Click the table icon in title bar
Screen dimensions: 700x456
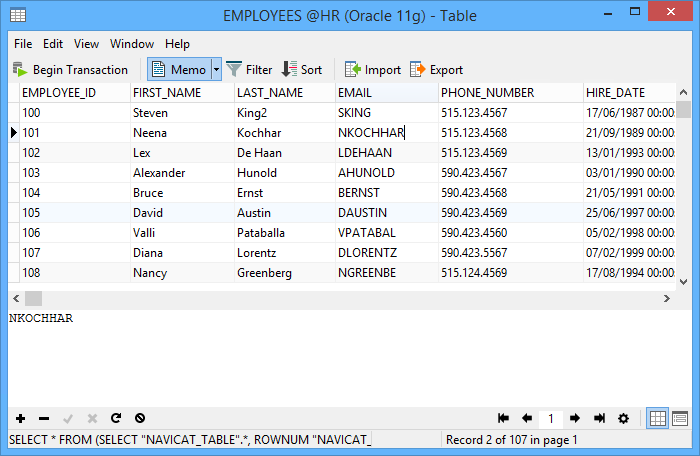18,15
